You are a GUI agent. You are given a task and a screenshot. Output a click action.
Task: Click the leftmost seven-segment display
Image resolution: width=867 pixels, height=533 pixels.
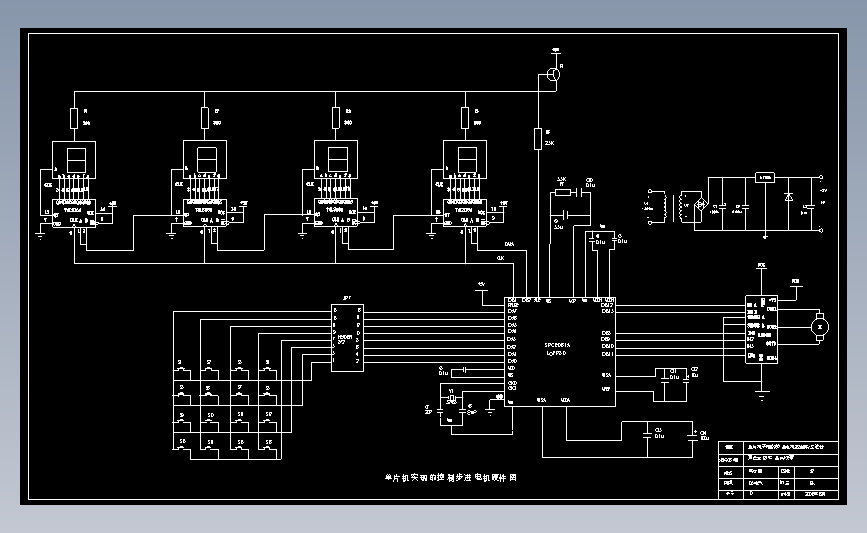point(74,160)
